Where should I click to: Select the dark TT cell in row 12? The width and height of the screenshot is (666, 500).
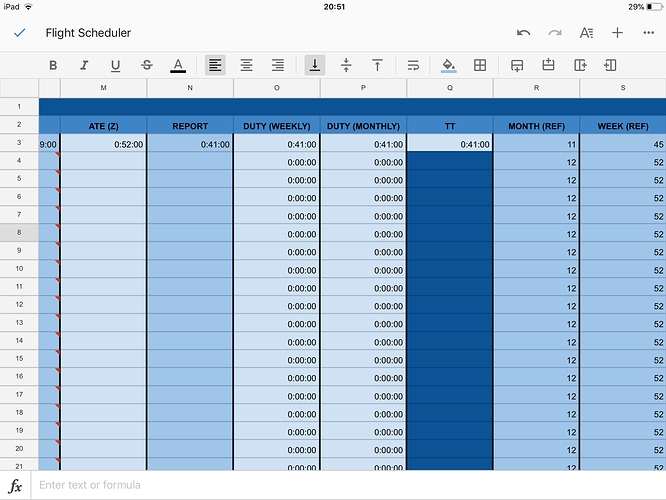click(450, 305)
